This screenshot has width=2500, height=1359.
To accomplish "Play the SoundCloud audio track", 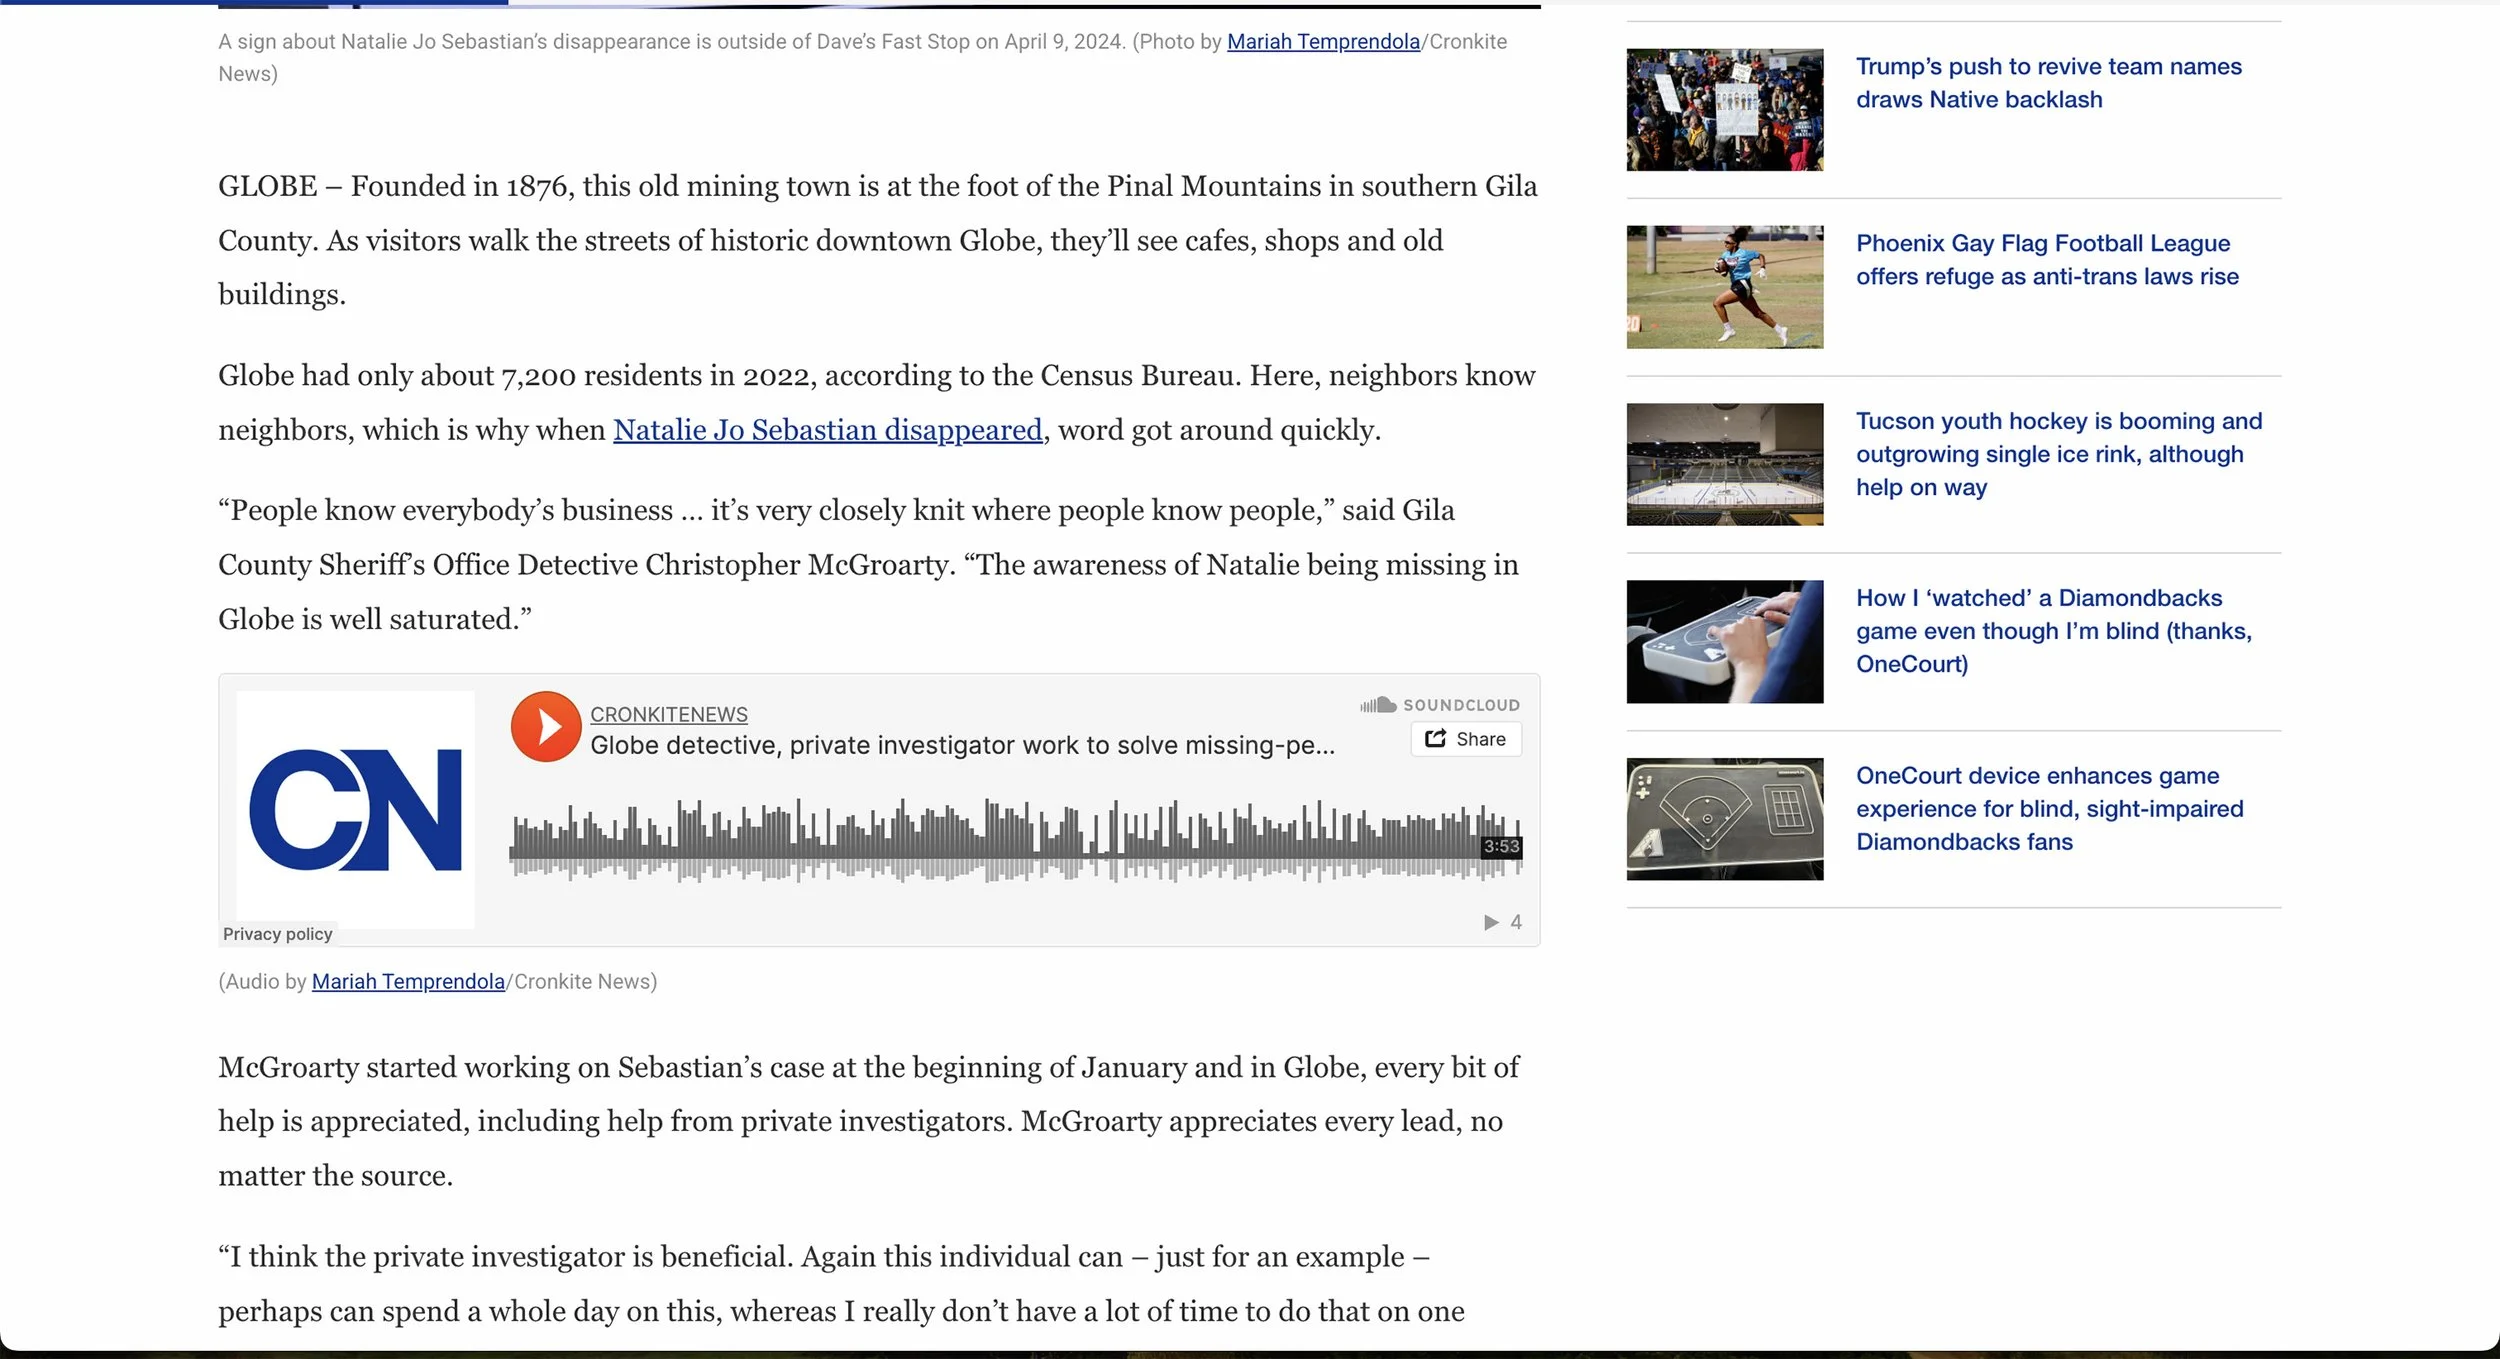I will pyautogui.click(x=545, y=727).
